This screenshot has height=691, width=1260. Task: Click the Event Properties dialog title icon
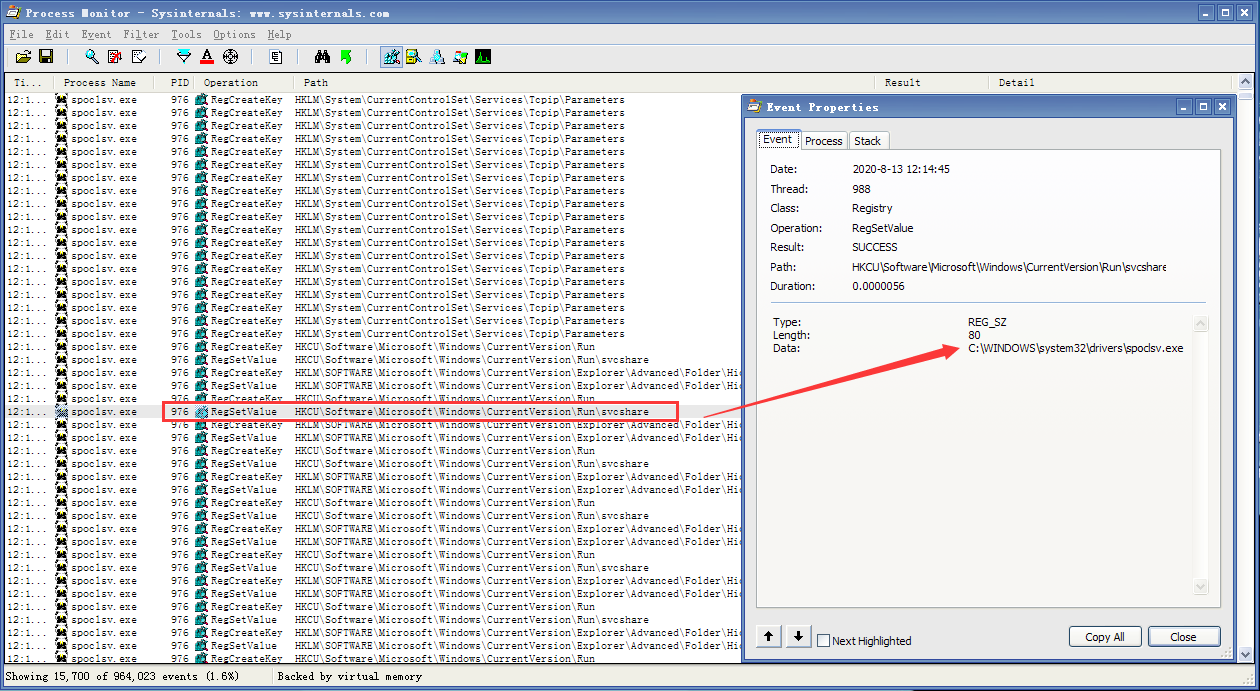755,107
